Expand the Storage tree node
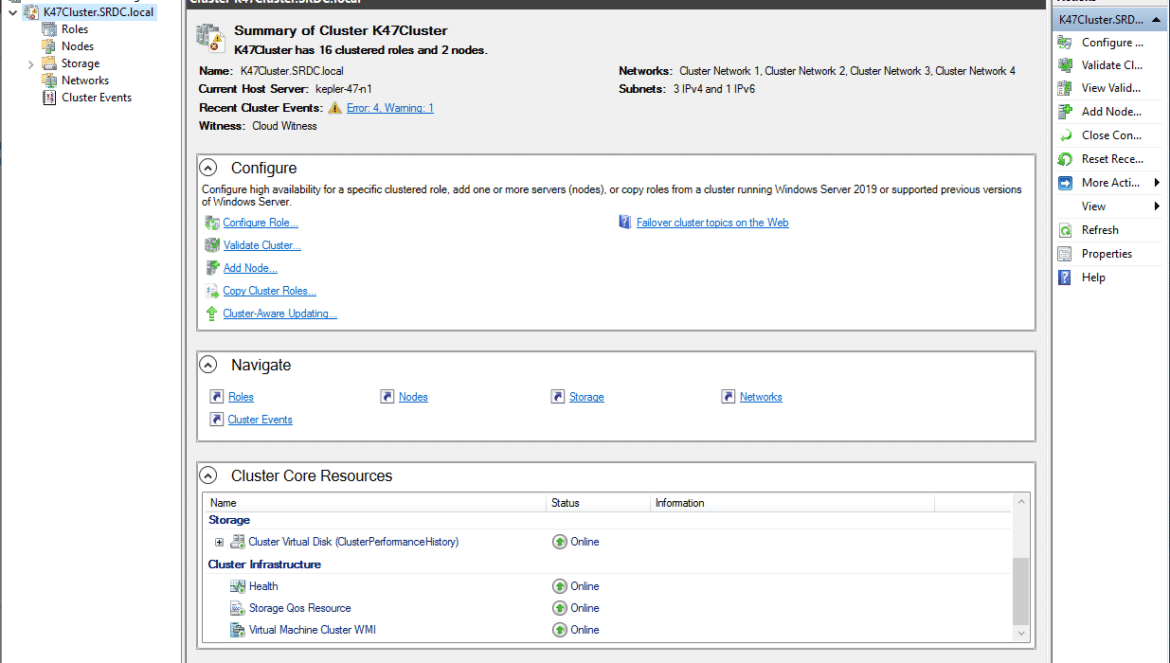 [31, 64]
